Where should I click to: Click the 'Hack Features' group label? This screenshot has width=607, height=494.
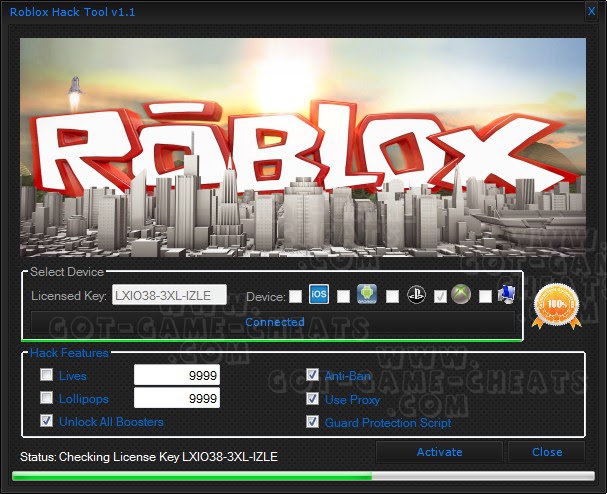tap(69, 353)
